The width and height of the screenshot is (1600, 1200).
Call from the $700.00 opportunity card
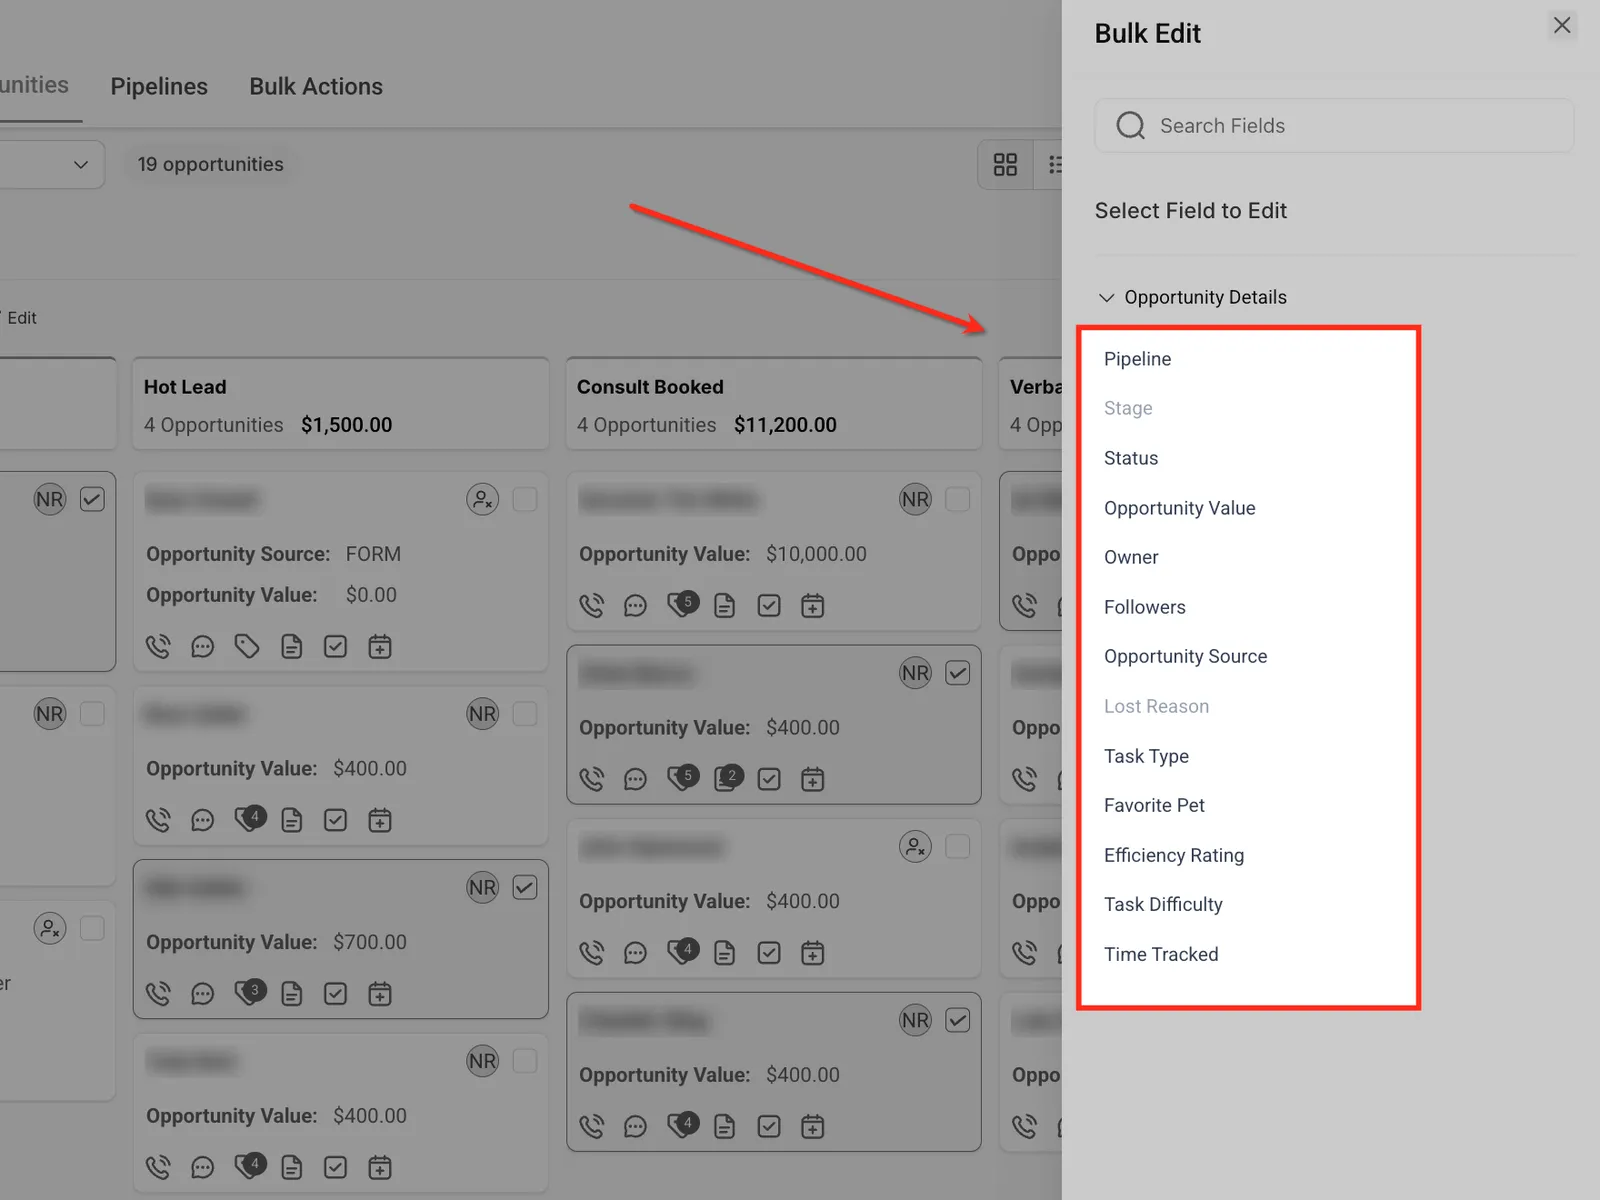tap(158, 994)
